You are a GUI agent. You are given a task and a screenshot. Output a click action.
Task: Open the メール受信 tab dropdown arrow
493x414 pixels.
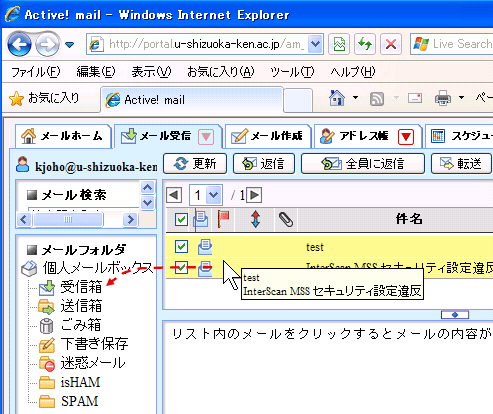(206, 137)
